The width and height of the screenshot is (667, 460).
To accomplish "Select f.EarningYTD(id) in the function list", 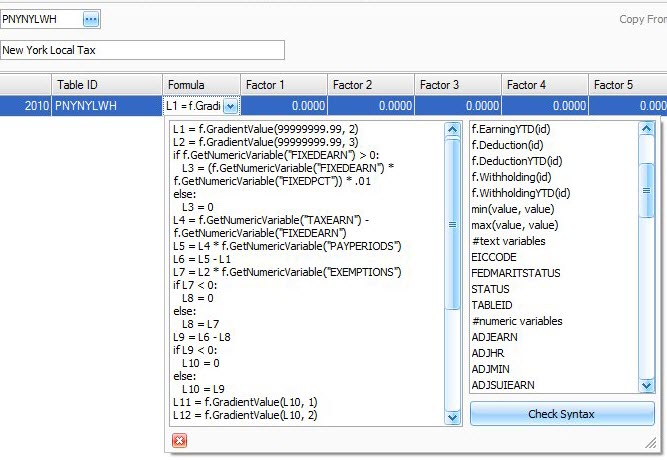I will [x=517, y=128].
